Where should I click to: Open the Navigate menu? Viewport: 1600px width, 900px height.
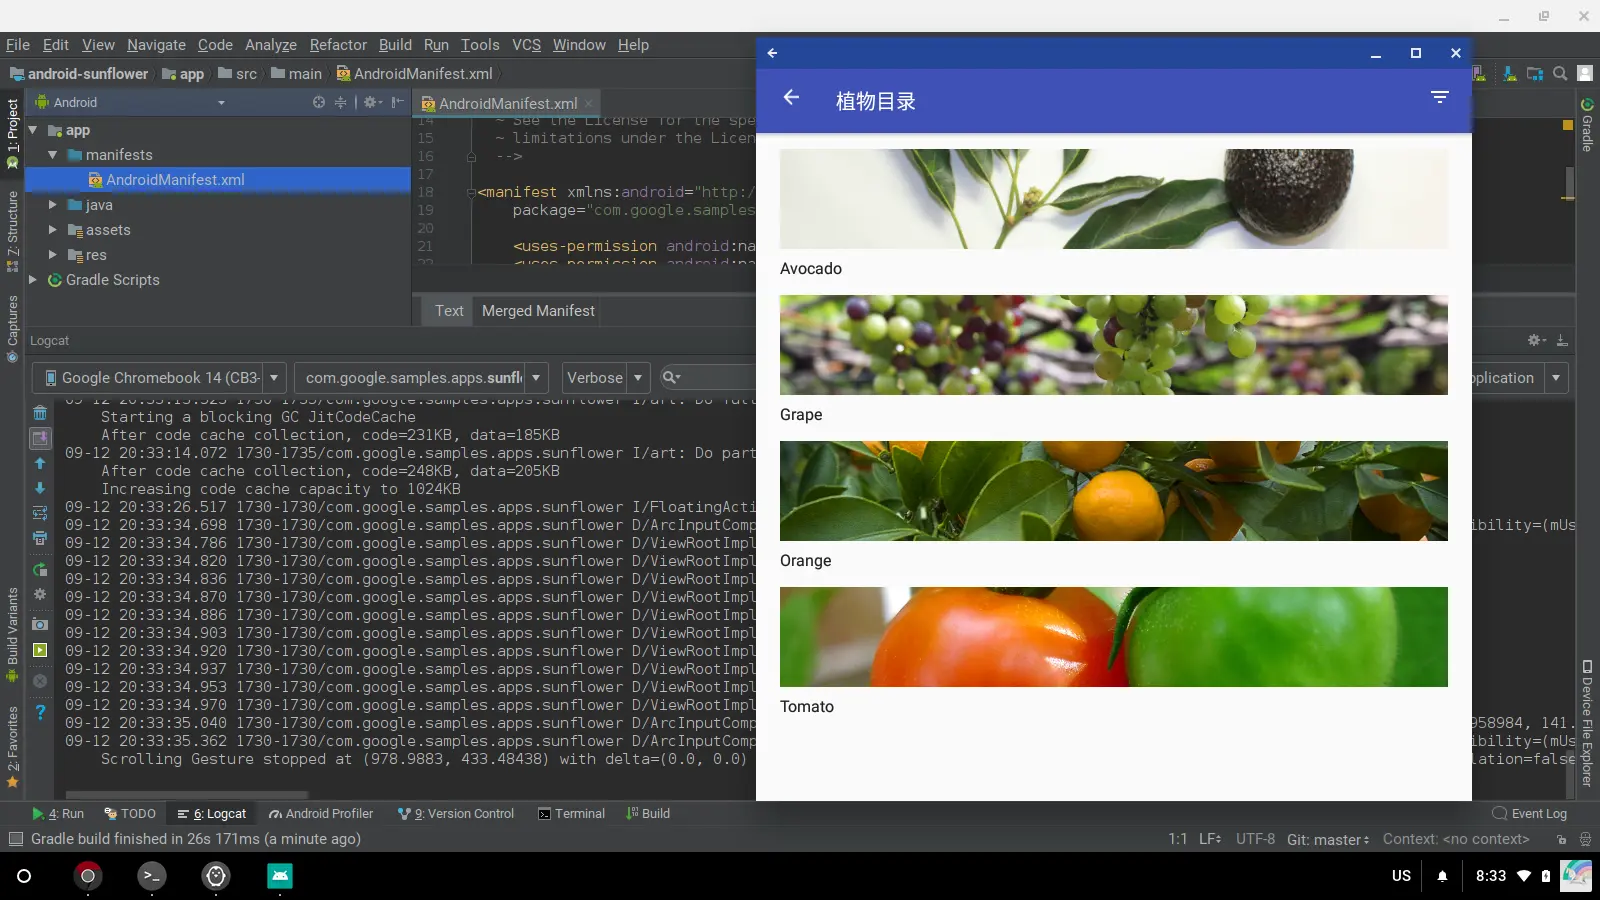[156, 45]
